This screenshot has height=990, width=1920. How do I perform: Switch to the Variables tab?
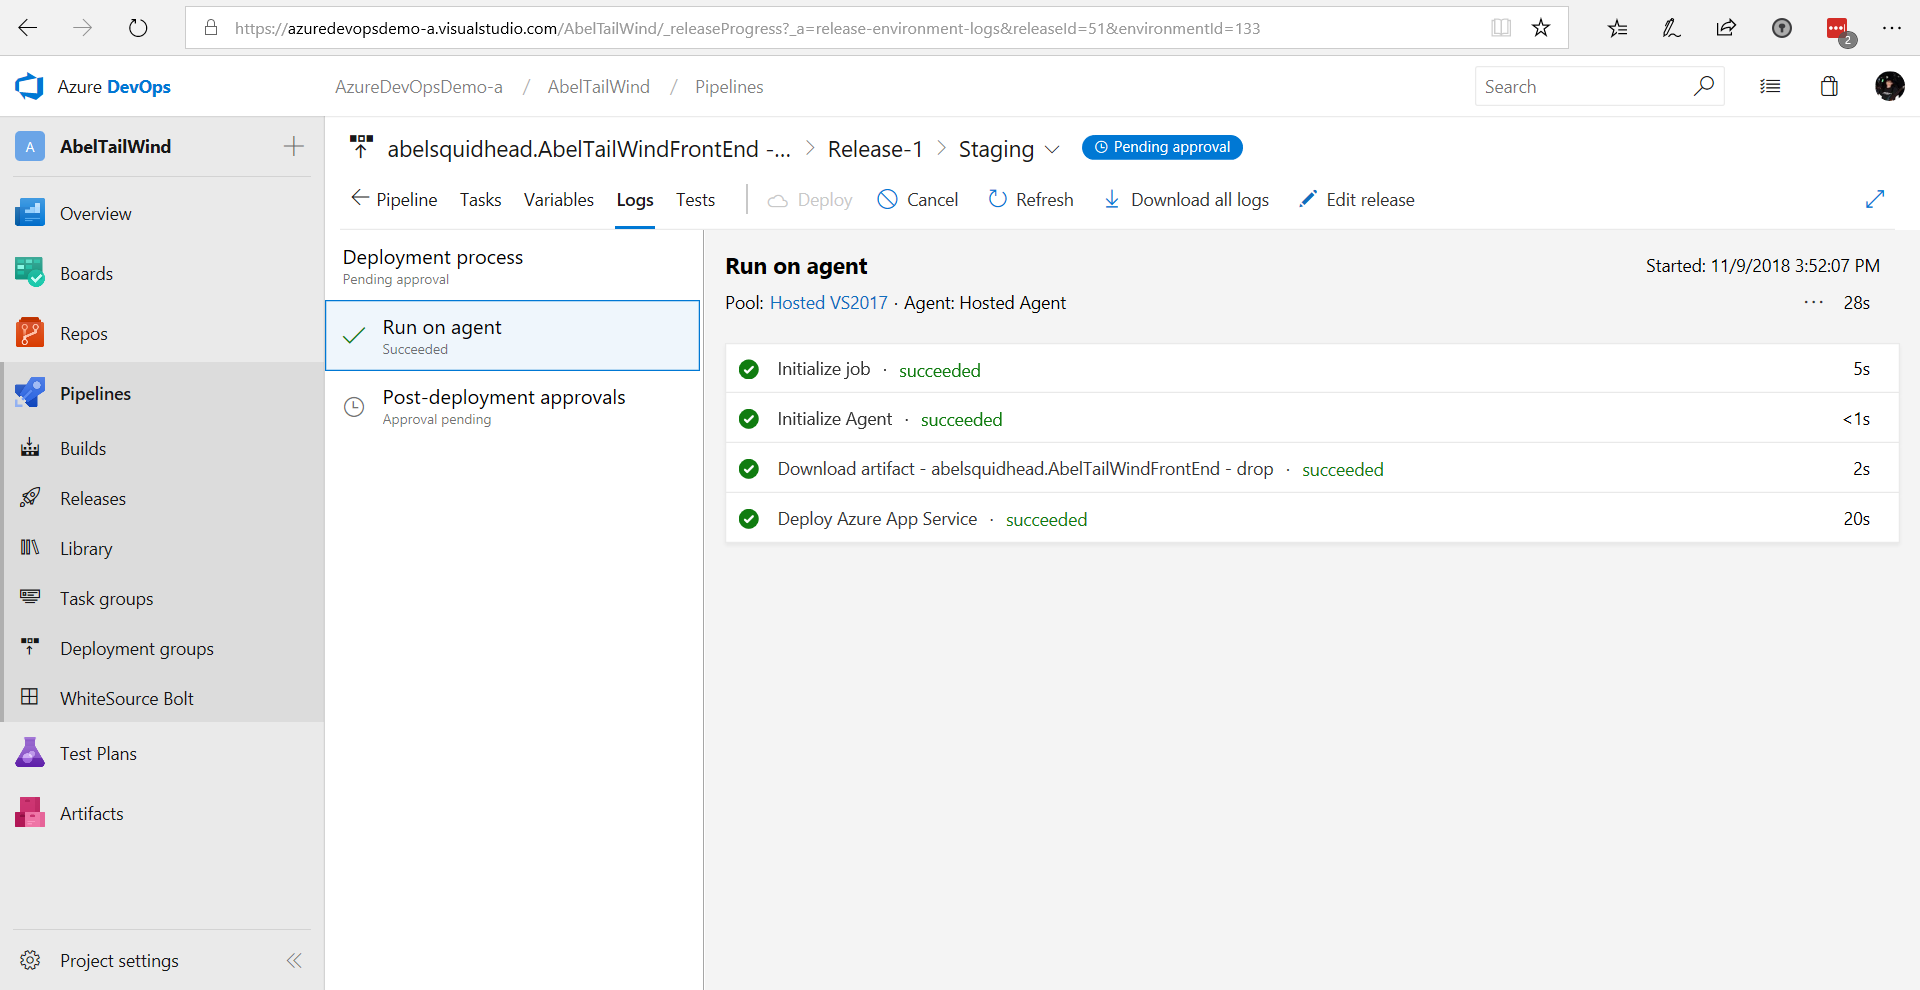(558, 199)
